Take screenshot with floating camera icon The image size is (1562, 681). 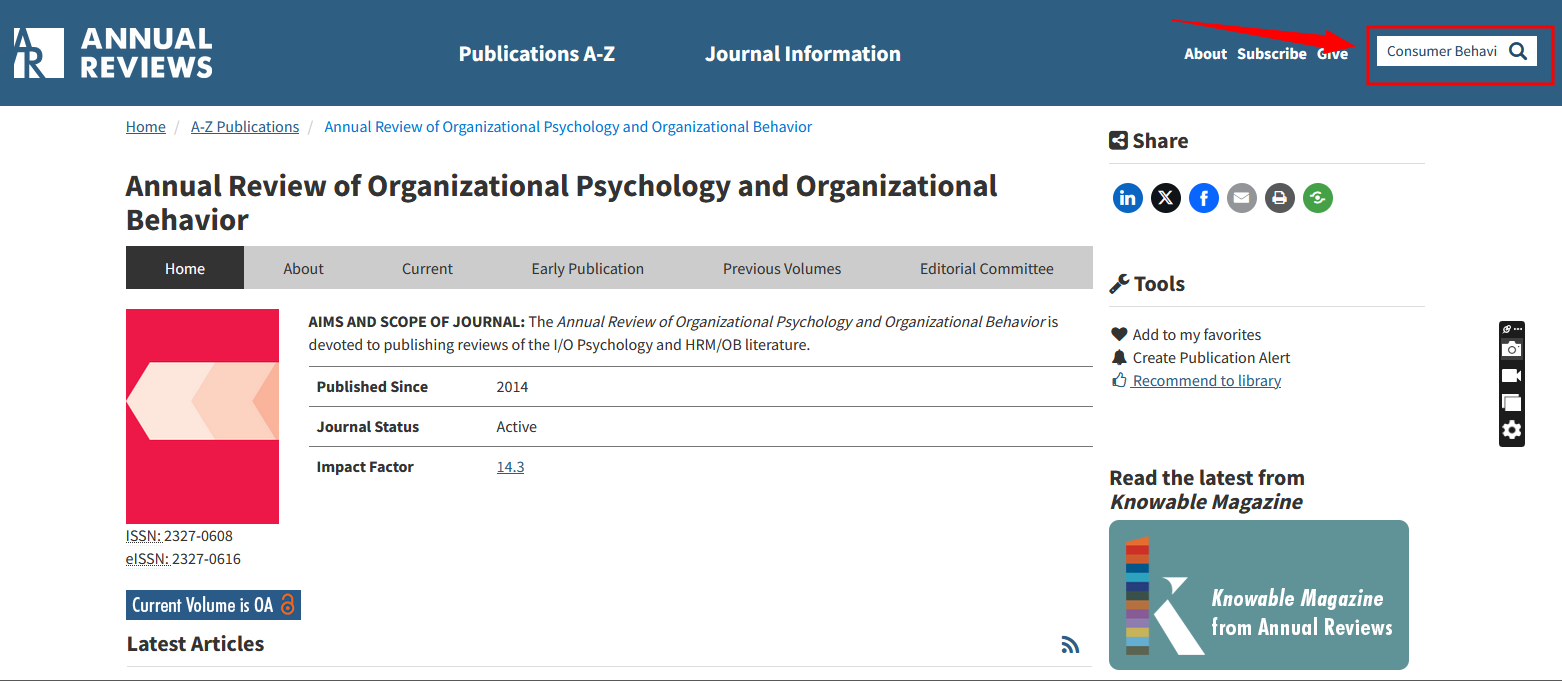pos(1511,349)
